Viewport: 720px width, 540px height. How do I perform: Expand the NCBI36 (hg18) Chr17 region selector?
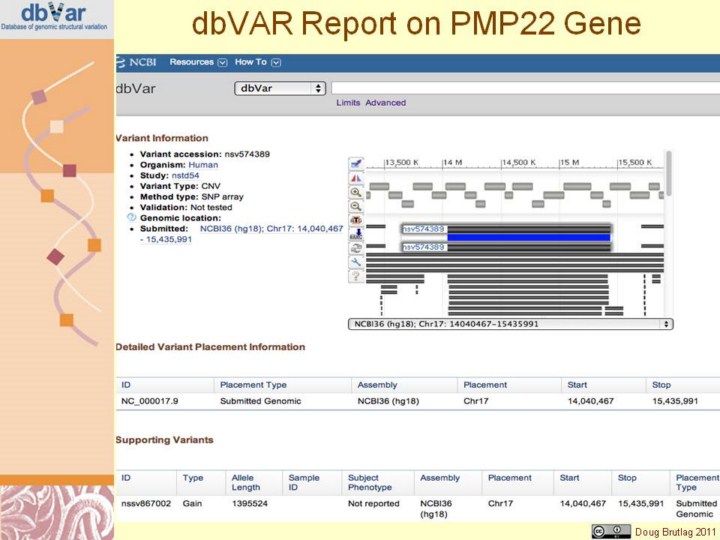point(510,324)
